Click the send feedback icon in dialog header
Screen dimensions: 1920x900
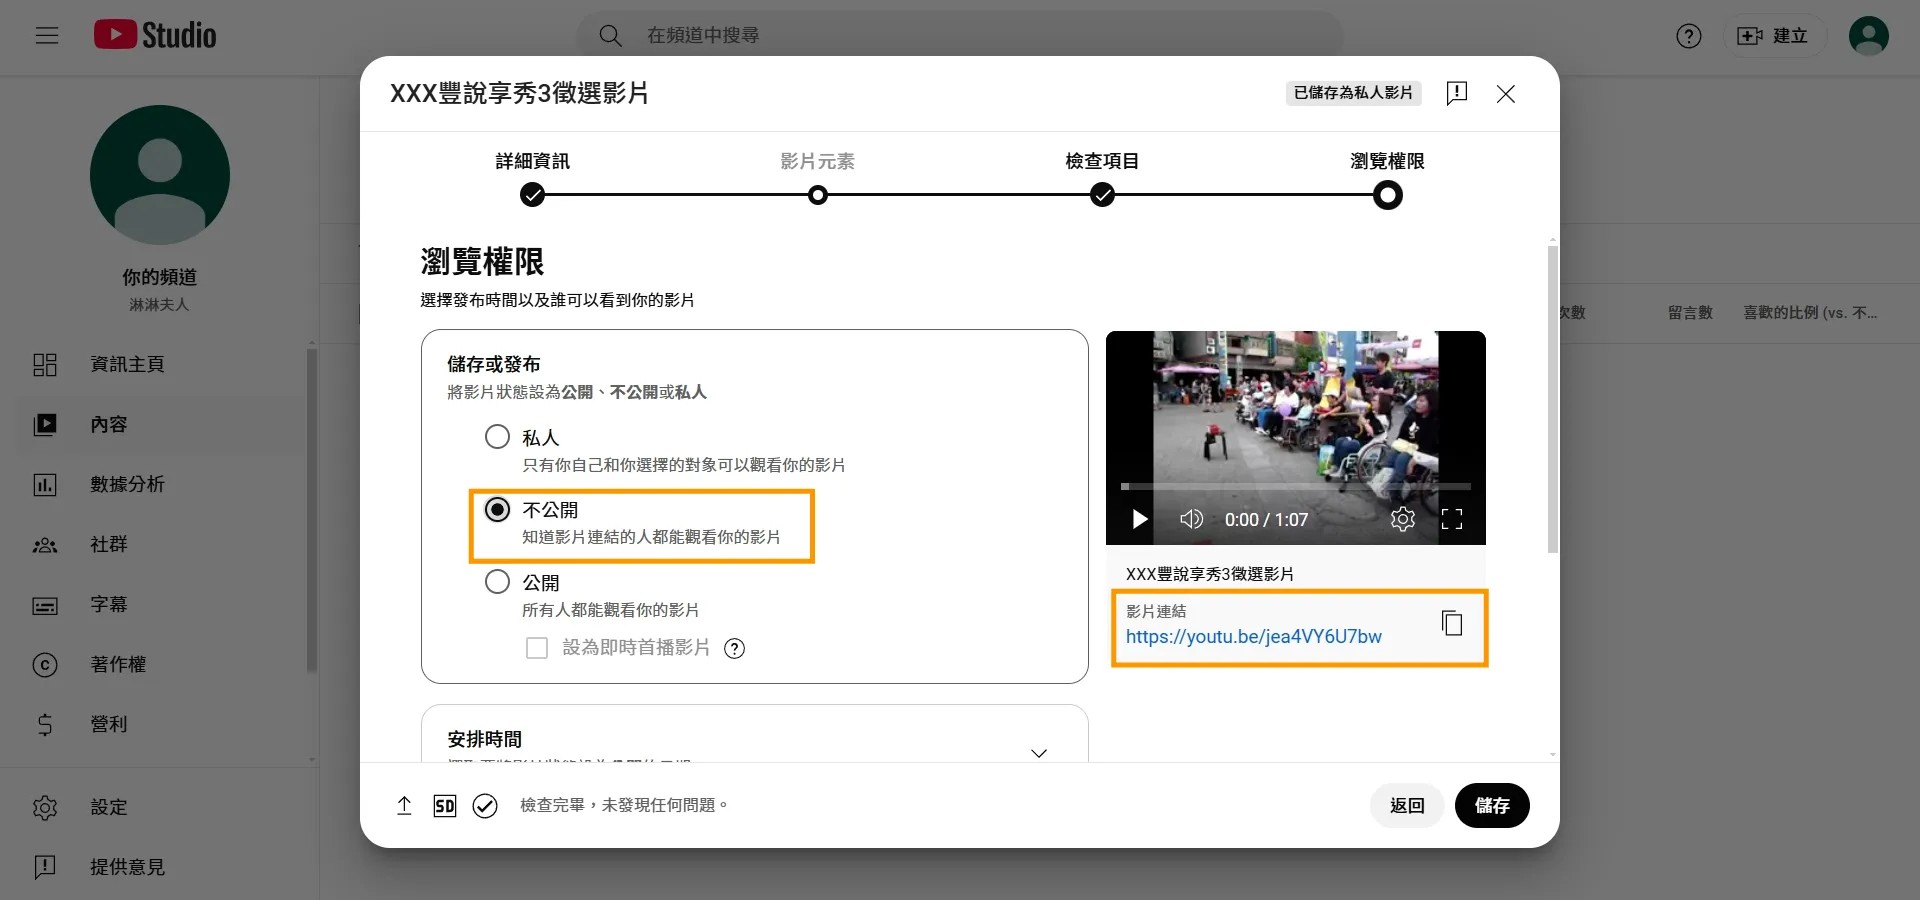pos(1457,93)
